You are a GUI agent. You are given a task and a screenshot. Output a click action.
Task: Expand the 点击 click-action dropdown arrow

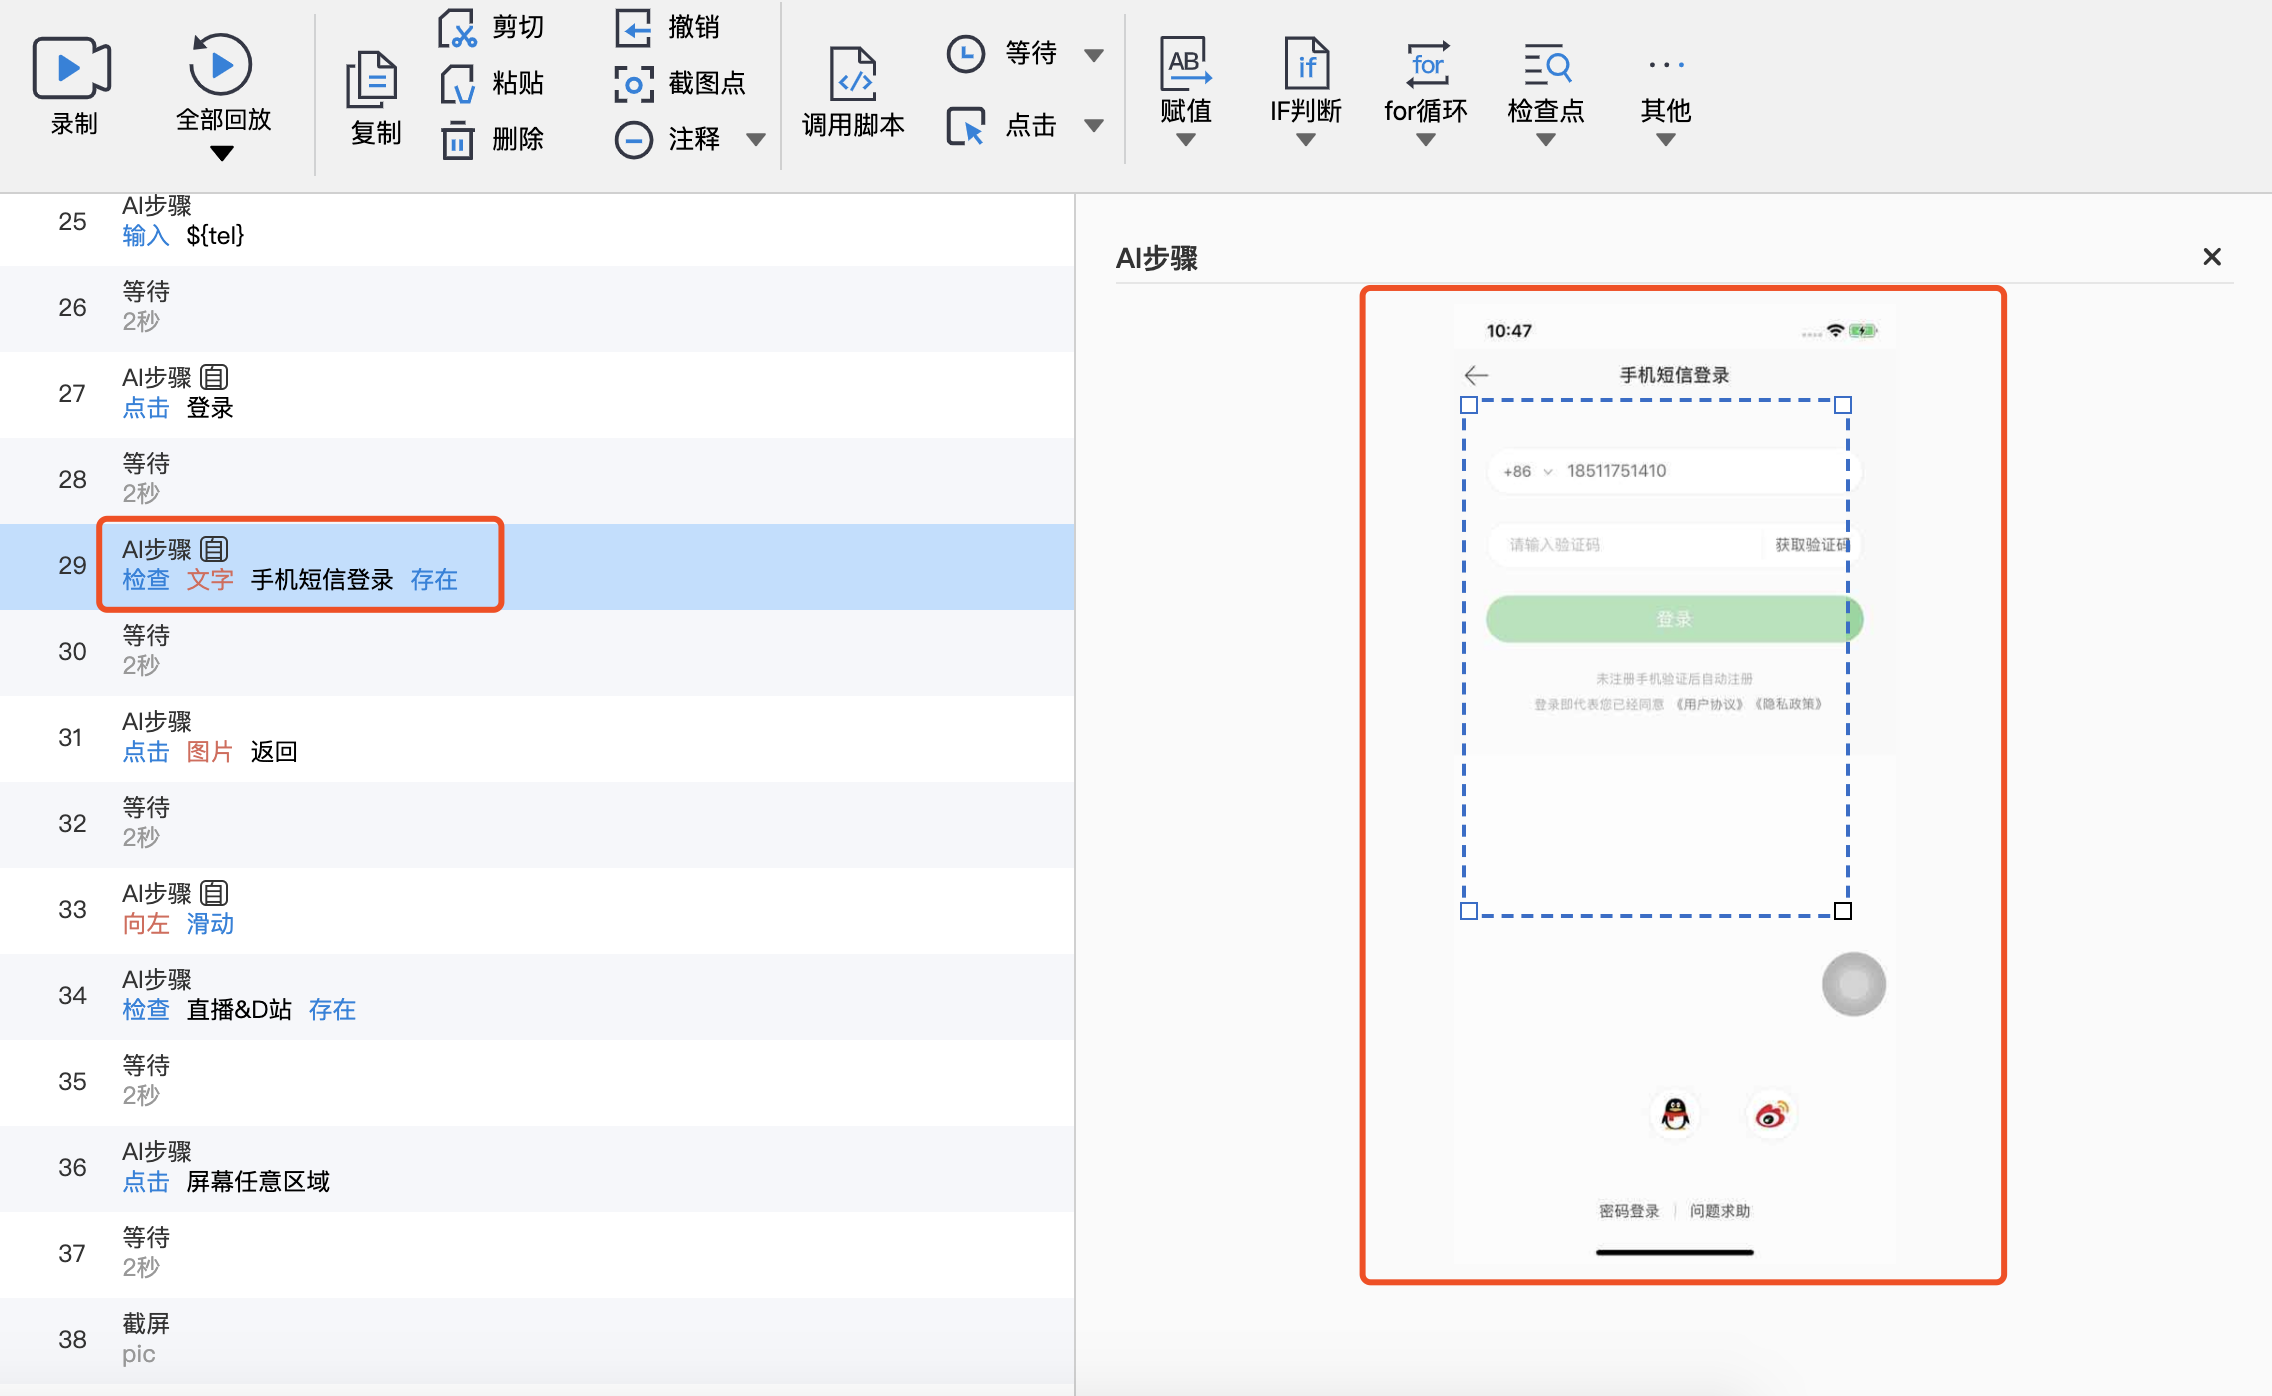pos(1094,126)
